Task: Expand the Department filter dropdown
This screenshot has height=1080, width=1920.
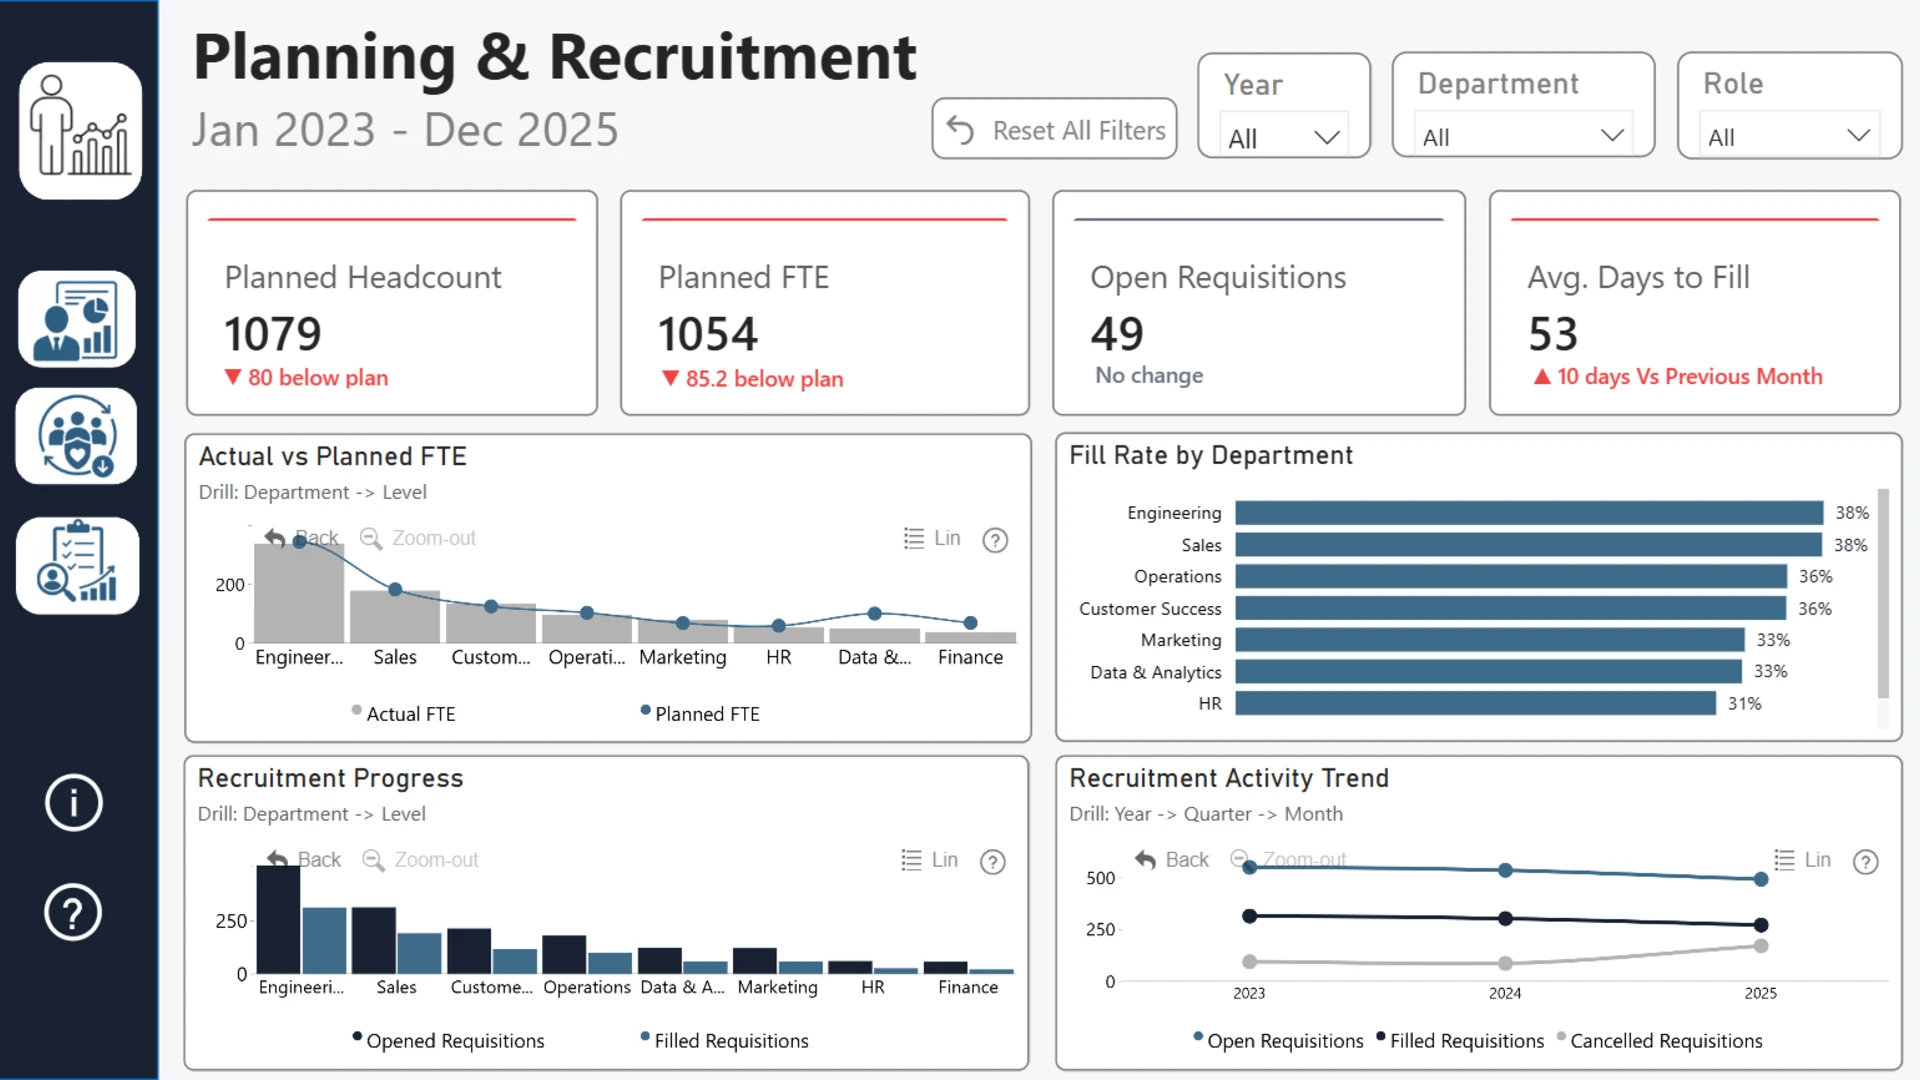Action: (1523, 136)
